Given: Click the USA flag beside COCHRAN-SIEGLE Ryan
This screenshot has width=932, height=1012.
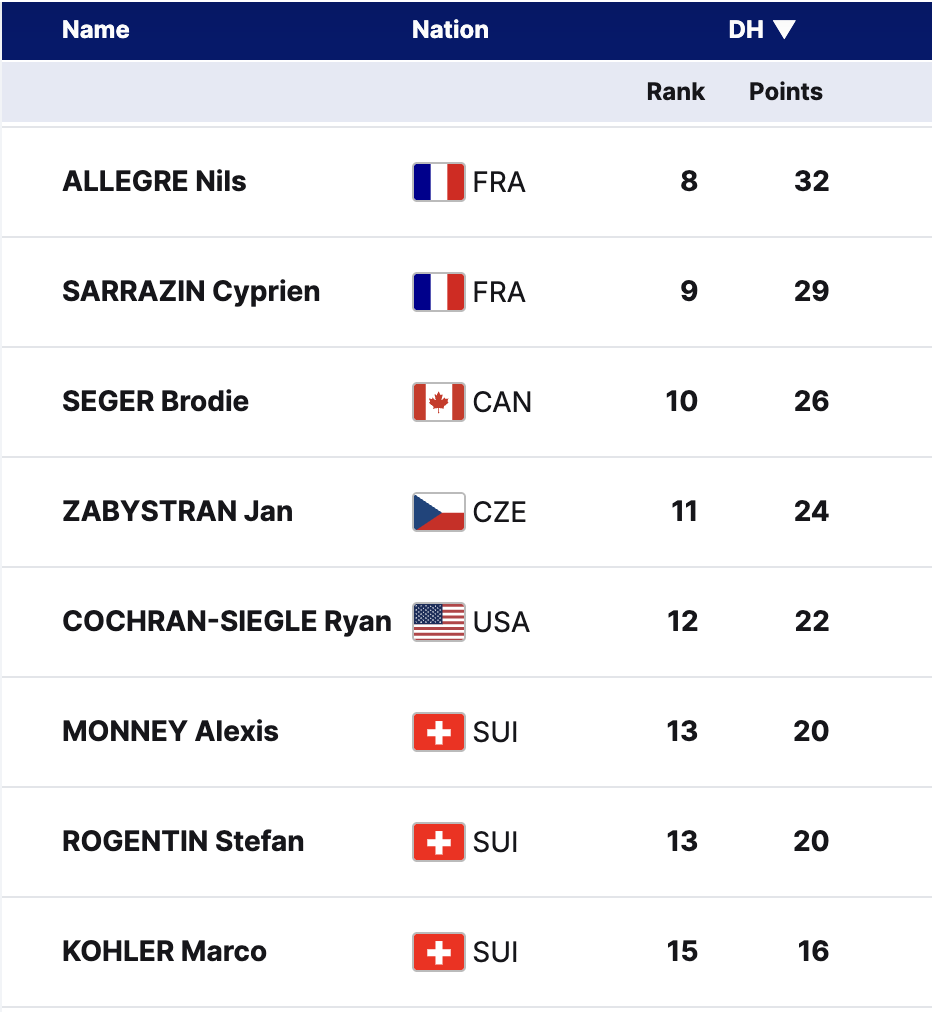Looking at the screenshot, I should 438,622.
